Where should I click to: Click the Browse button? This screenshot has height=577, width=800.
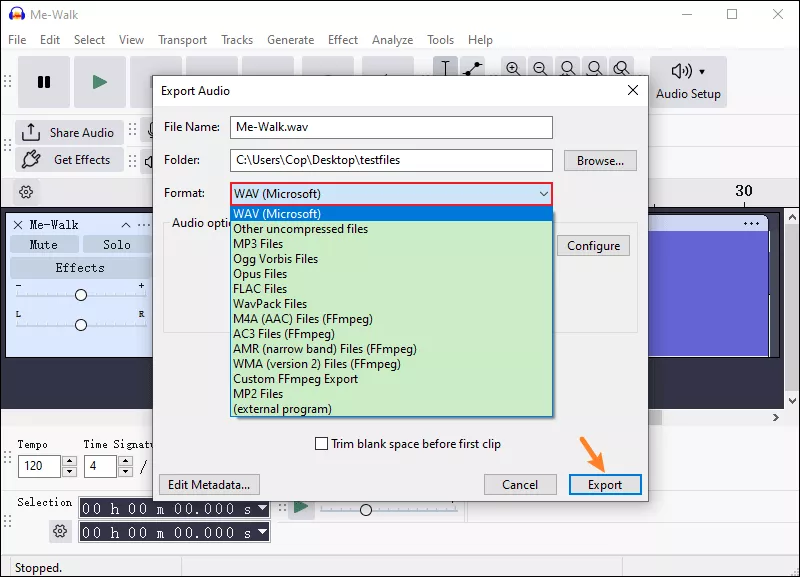click(x=601, y=161)
